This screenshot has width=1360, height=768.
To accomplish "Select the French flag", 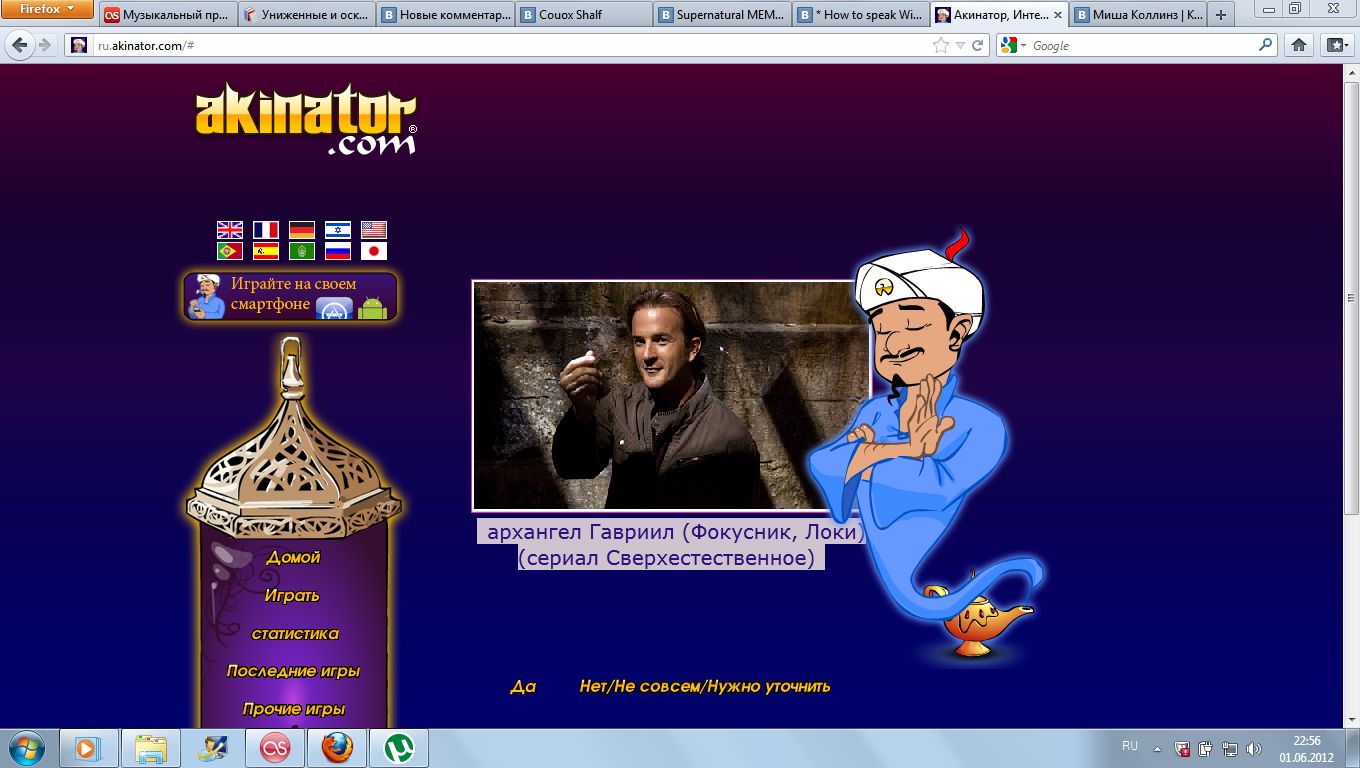I will pyautogui.click(x=266, y=230).
